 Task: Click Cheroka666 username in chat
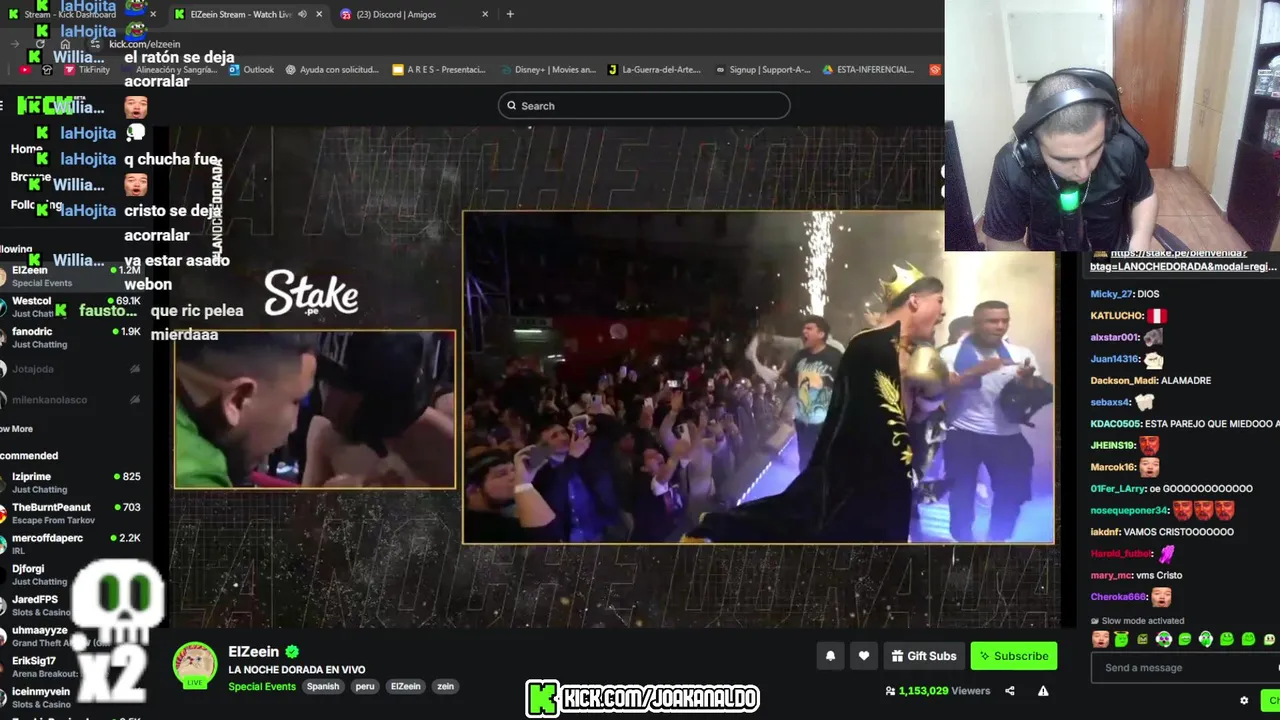[1118, 597]
